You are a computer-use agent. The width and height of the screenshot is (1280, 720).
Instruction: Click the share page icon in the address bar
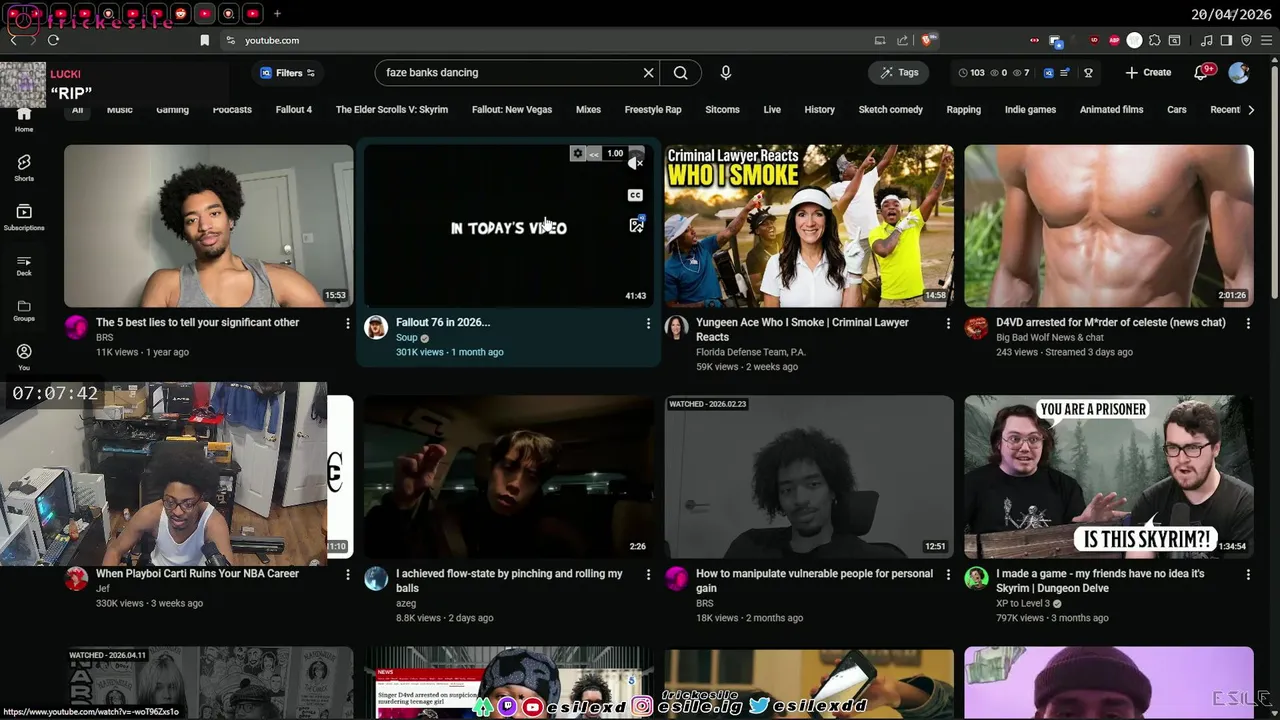point(902,40)
